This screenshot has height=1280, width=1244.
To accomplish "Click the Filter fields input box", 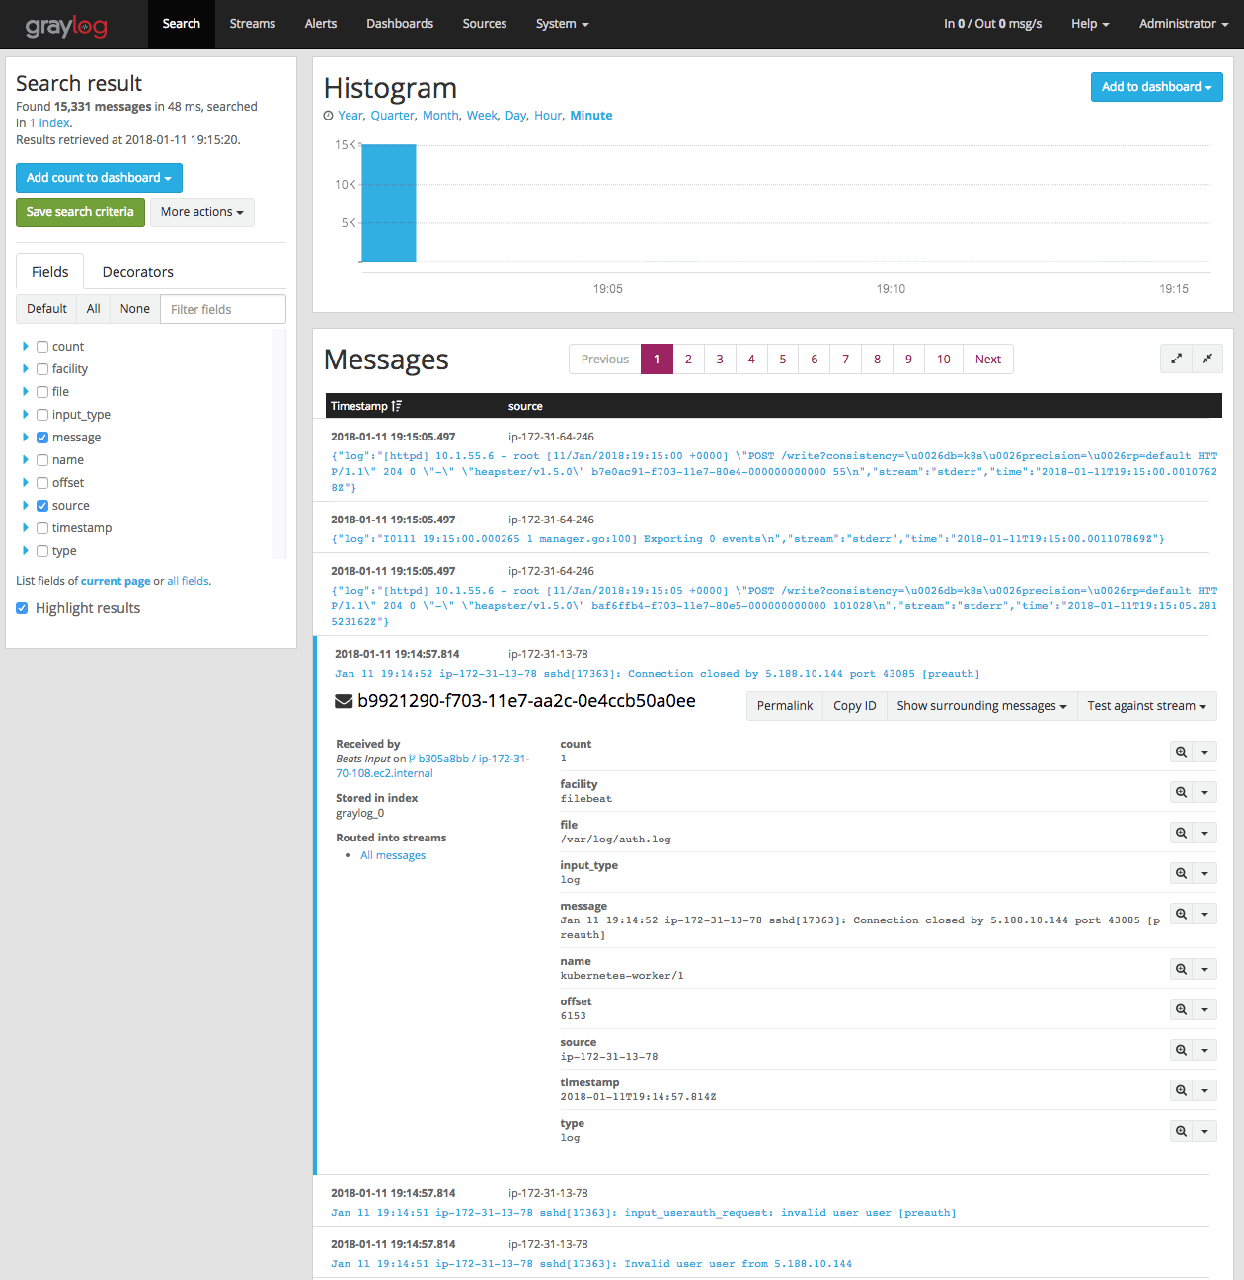I will click(222, 309).
